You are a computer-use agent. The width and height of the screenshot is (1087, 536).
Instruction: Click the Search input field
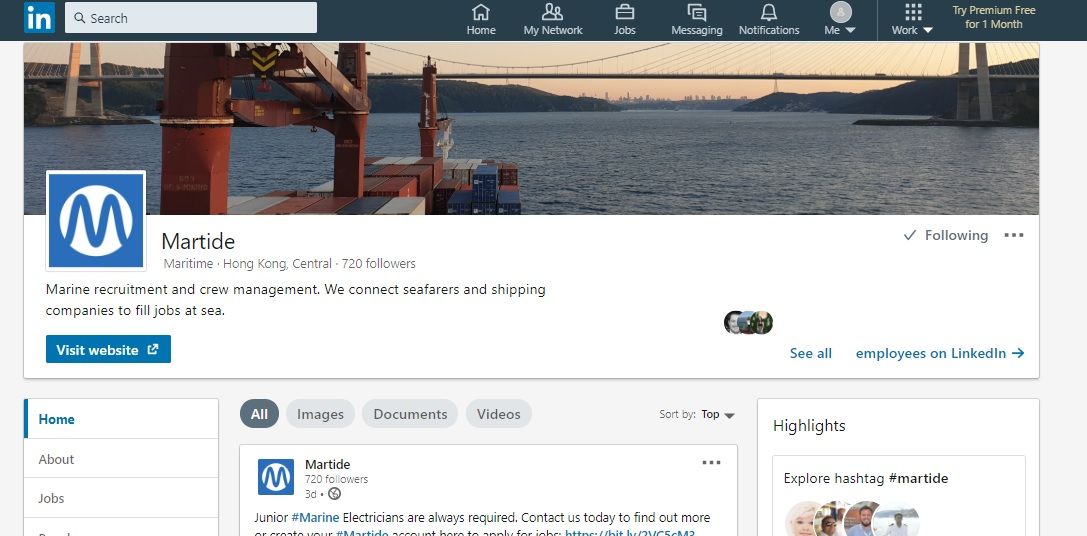(x=191, y=18)
